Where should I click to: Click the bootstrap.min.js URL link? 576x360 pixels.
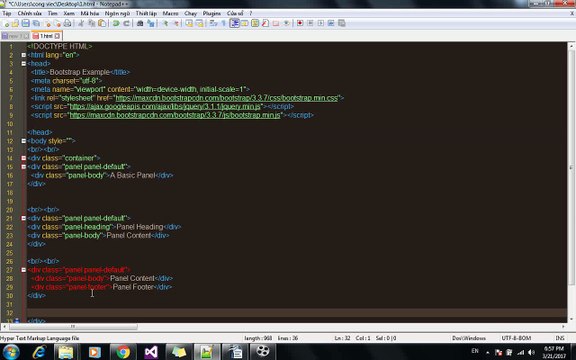pos(175,115)
